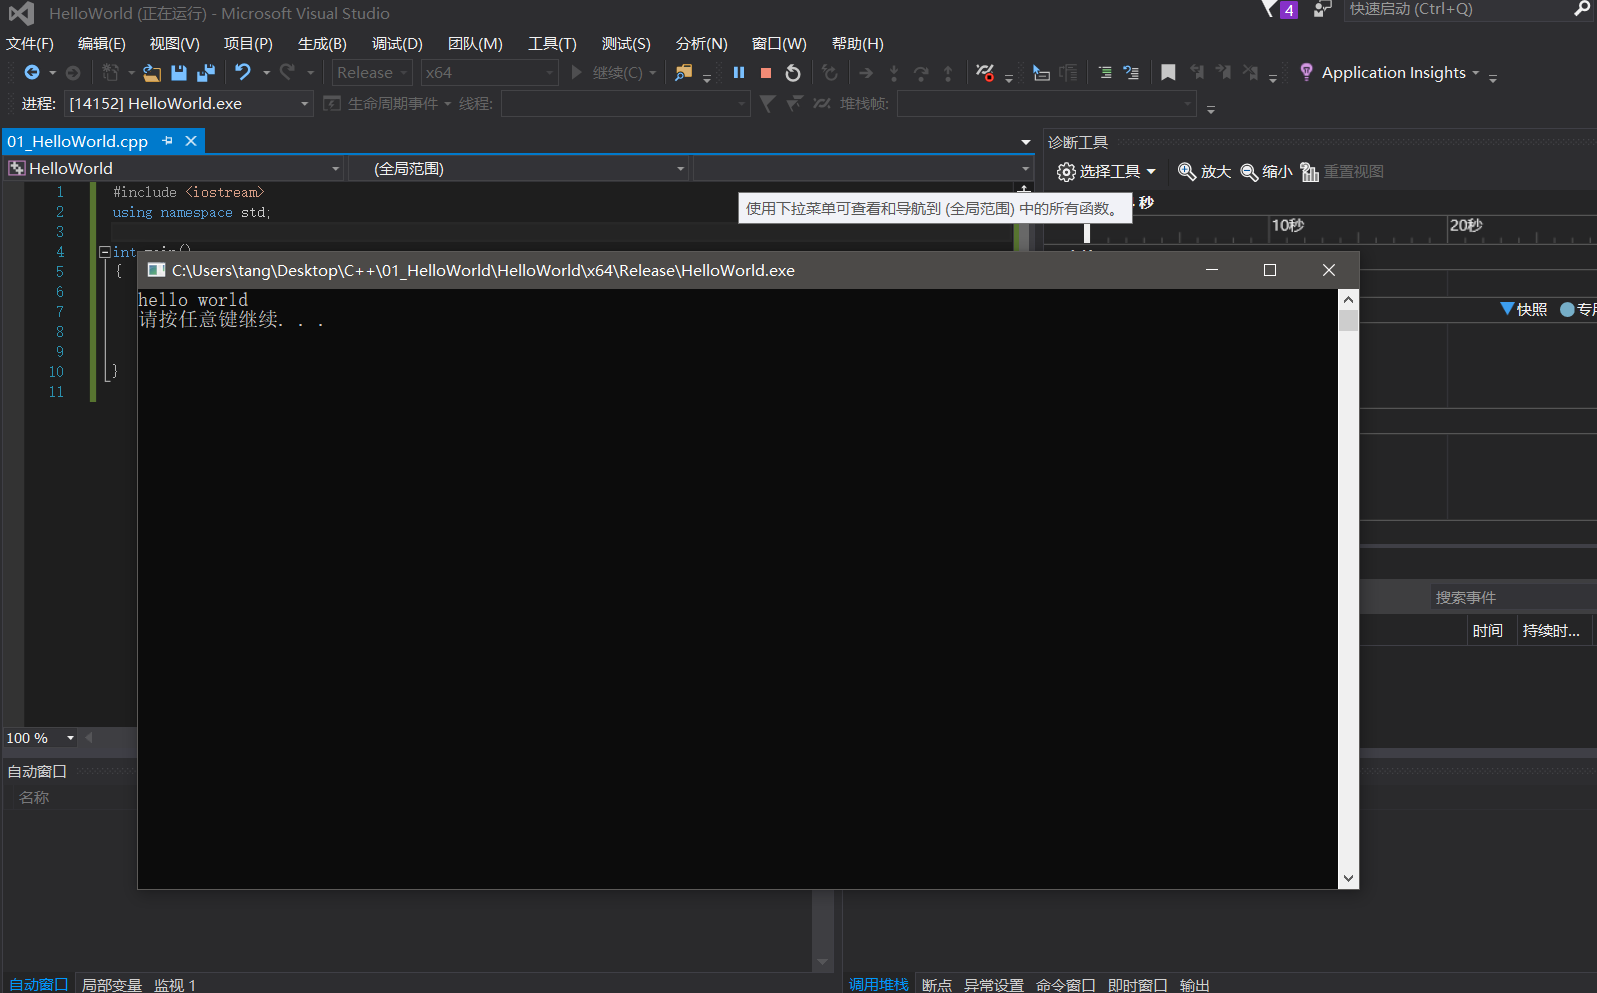The image size is (1597, 993).
Task: Switch to the 命令窗口 tab
Action: [x=1066, y=985]
